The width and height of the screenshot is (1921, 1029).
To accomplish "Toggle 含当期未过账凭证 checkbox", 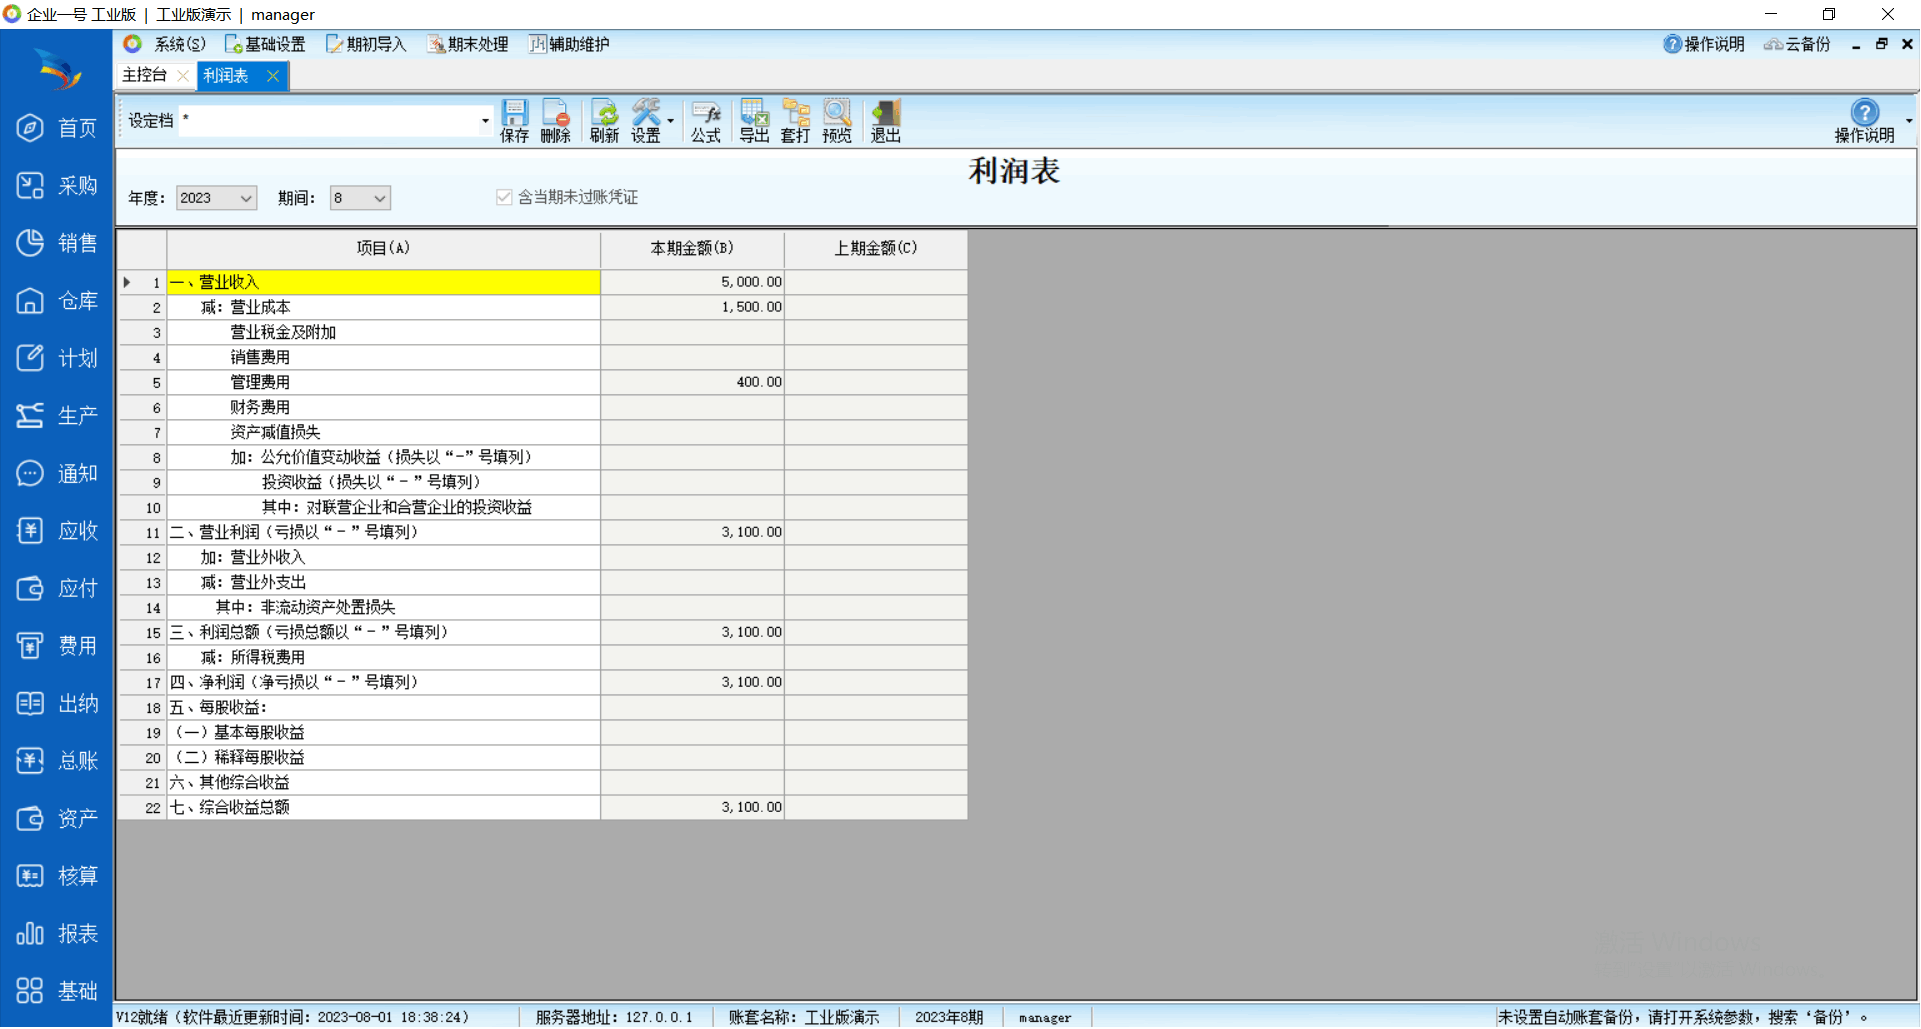I will click(504, 198).
